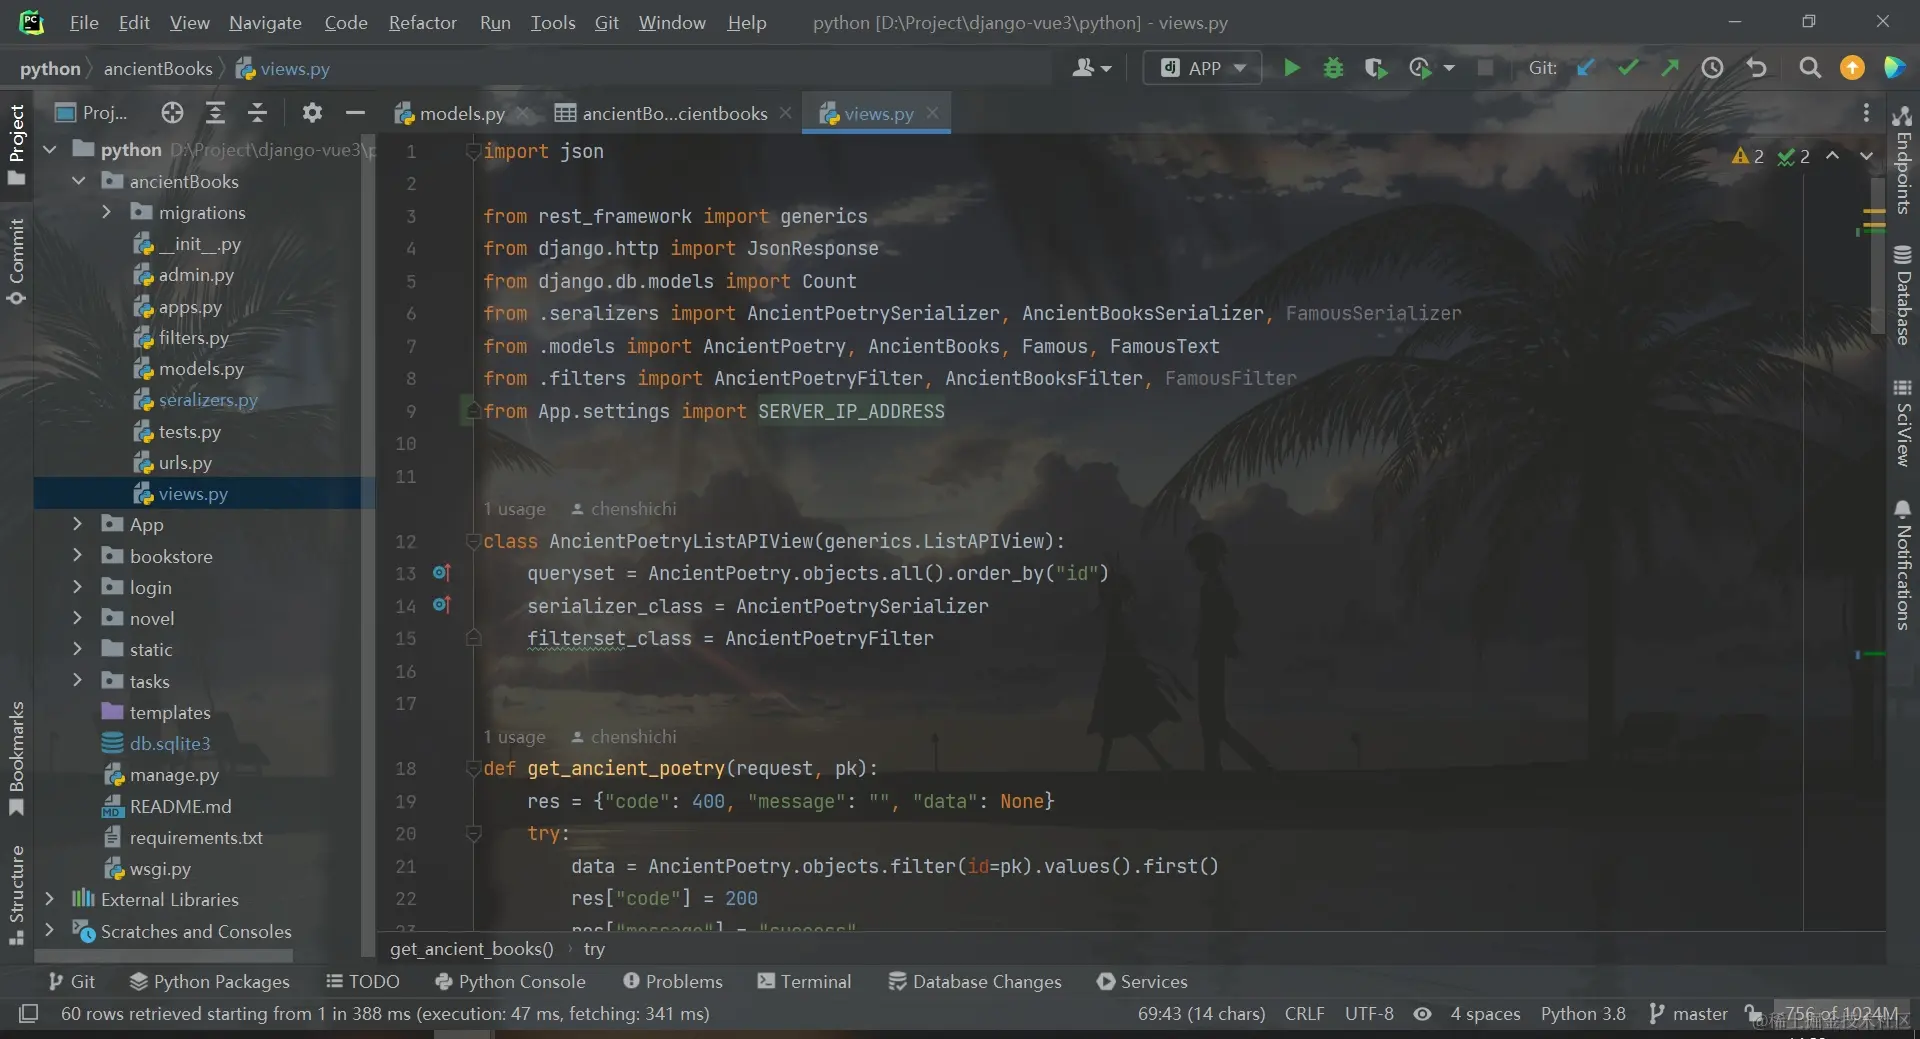
Task: Click the Git rollback icon
Action: pos(1756,68)
